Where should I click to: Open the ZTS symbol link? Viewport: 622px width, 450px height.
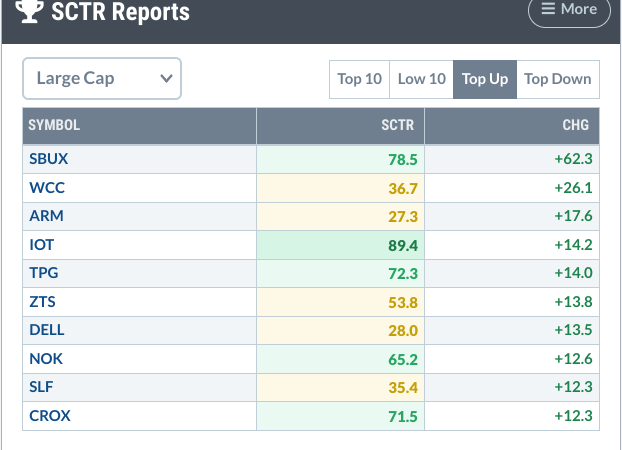[x=42, y=302]
